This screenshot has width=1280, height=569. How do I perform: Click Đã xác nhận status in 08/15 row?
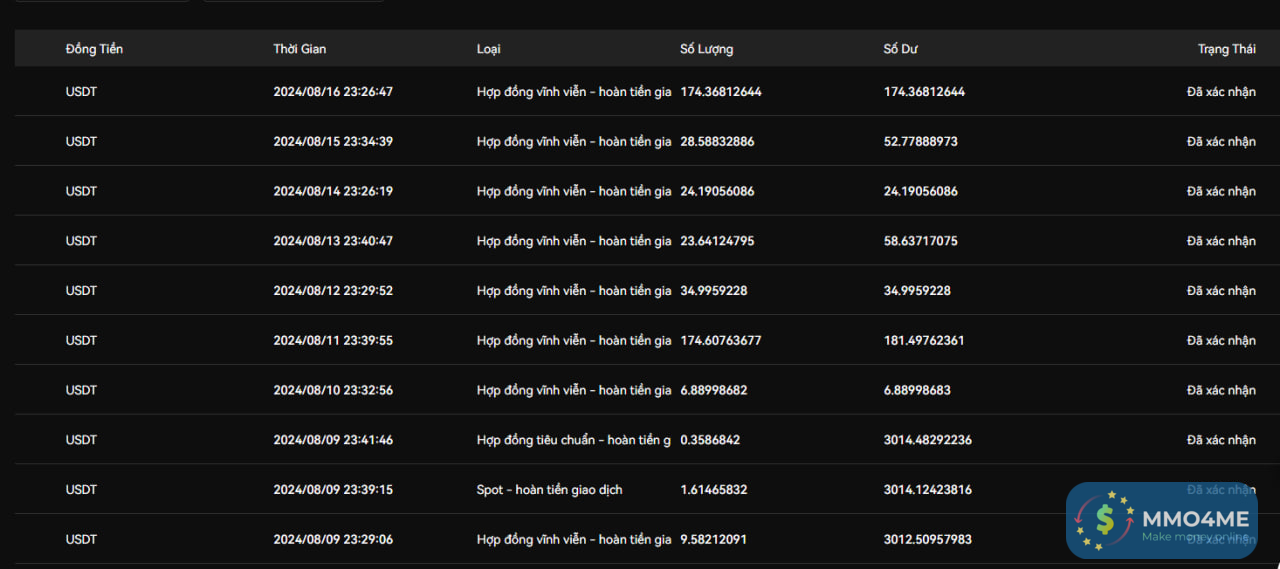pyautogui.click(x=1221, y=142)
